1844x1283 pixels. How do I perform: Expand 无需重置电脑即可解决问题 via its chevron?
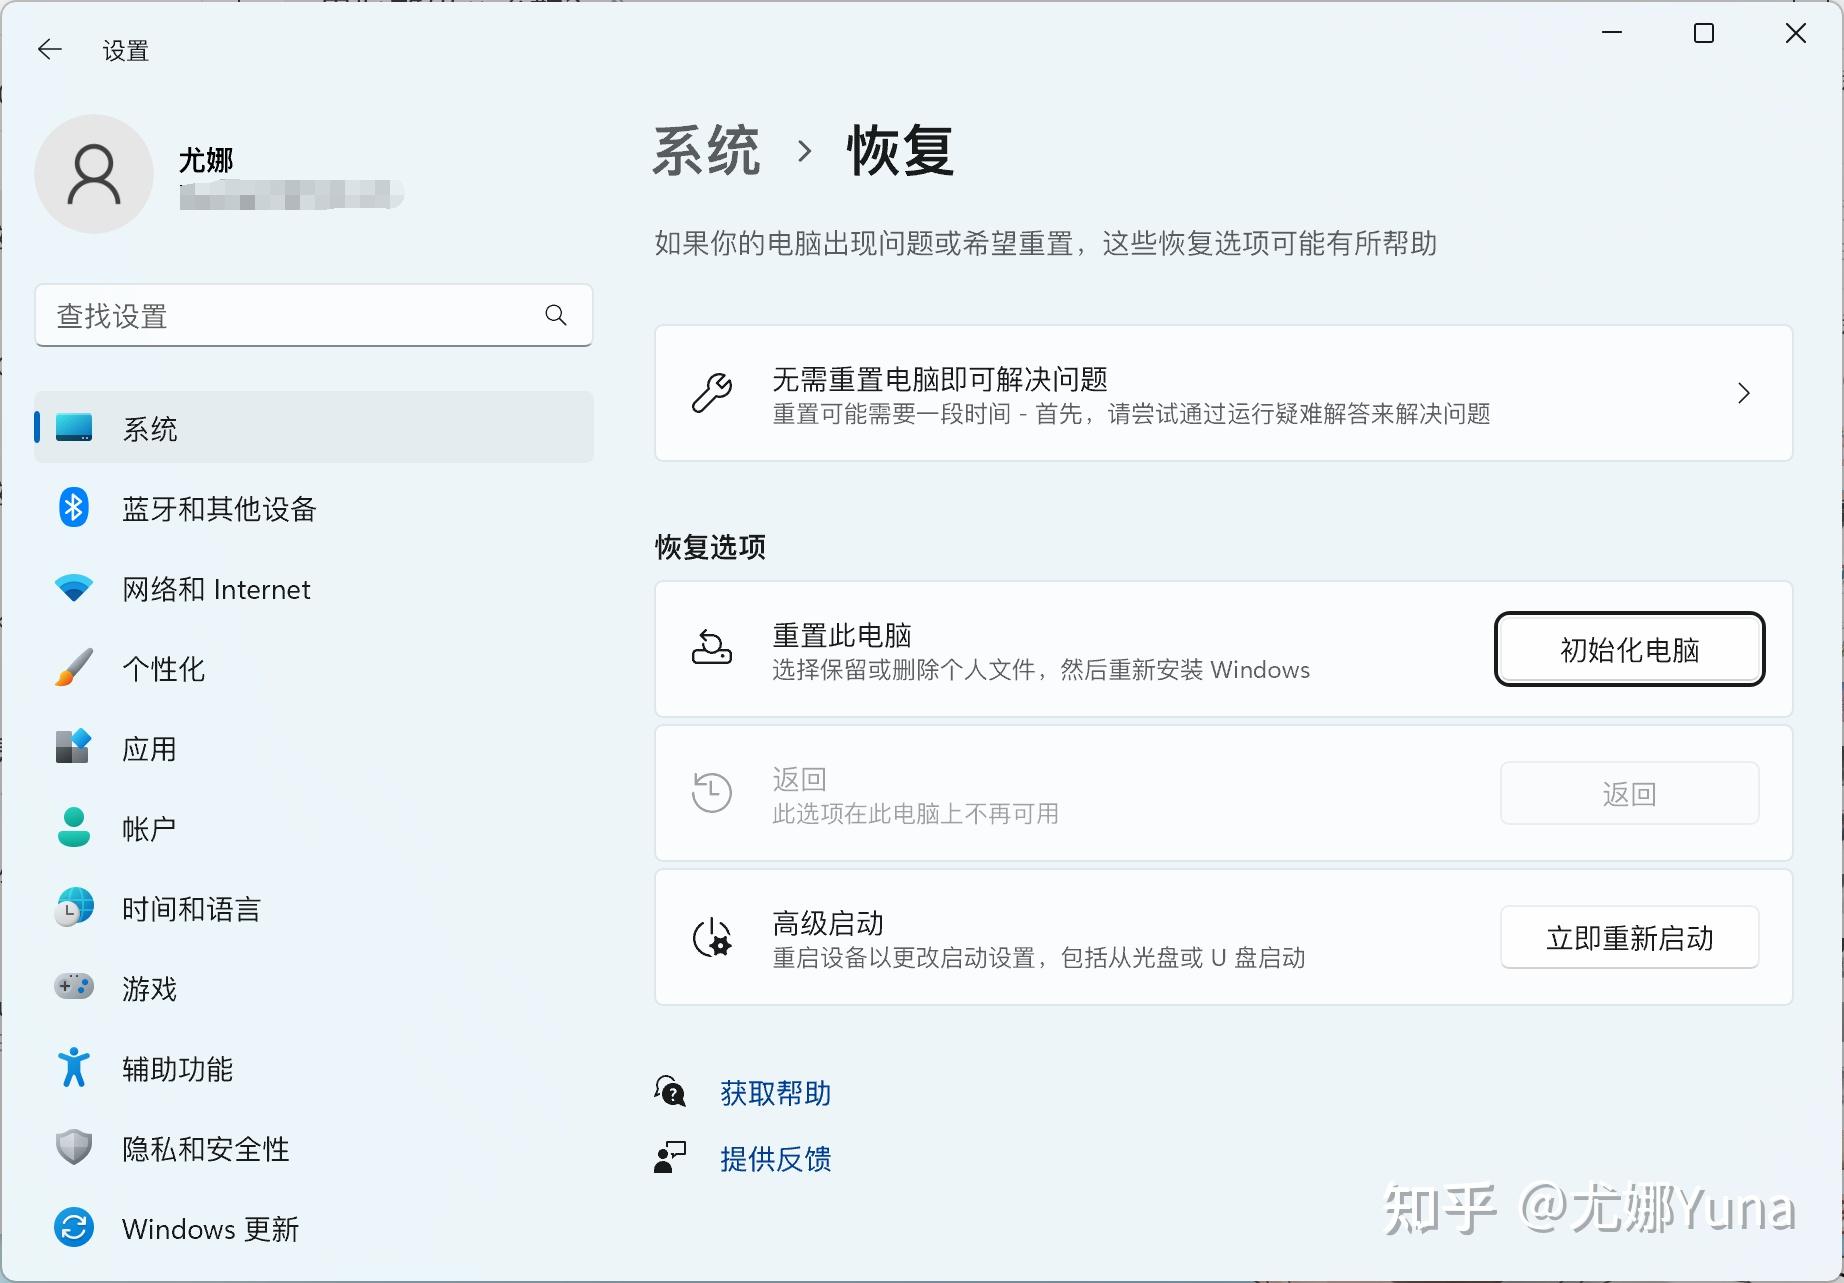click(x=1744, y=393)
